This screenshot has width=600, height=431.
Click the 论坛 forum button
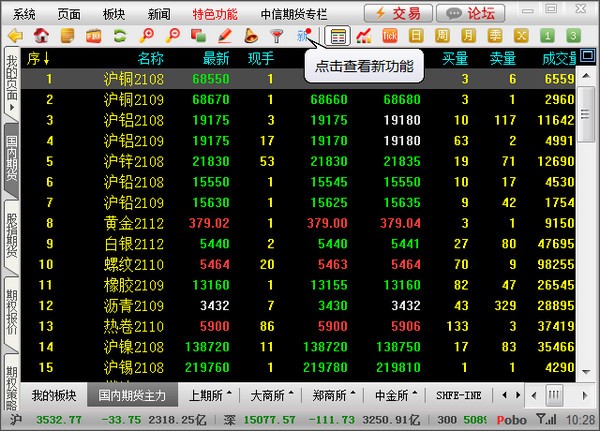point(471,13)
